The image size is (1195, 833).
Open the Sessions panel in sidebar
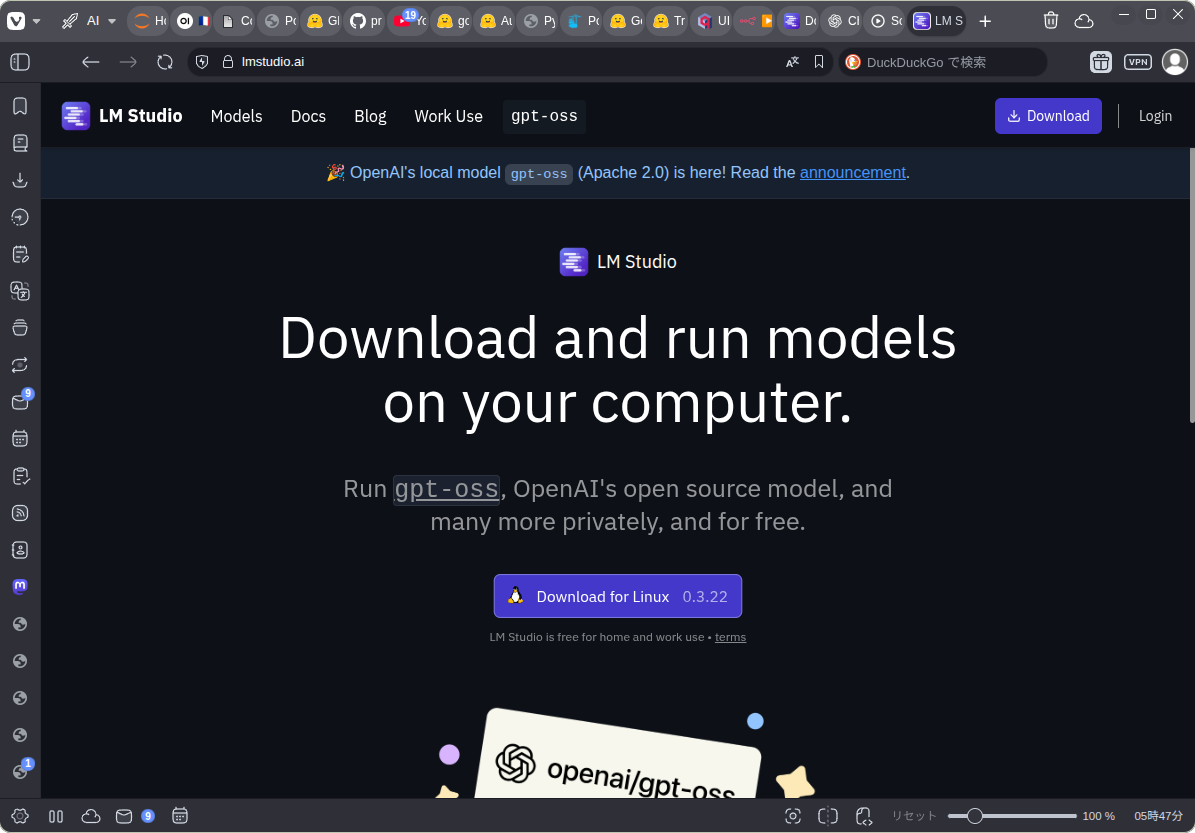tap(21, 365)
